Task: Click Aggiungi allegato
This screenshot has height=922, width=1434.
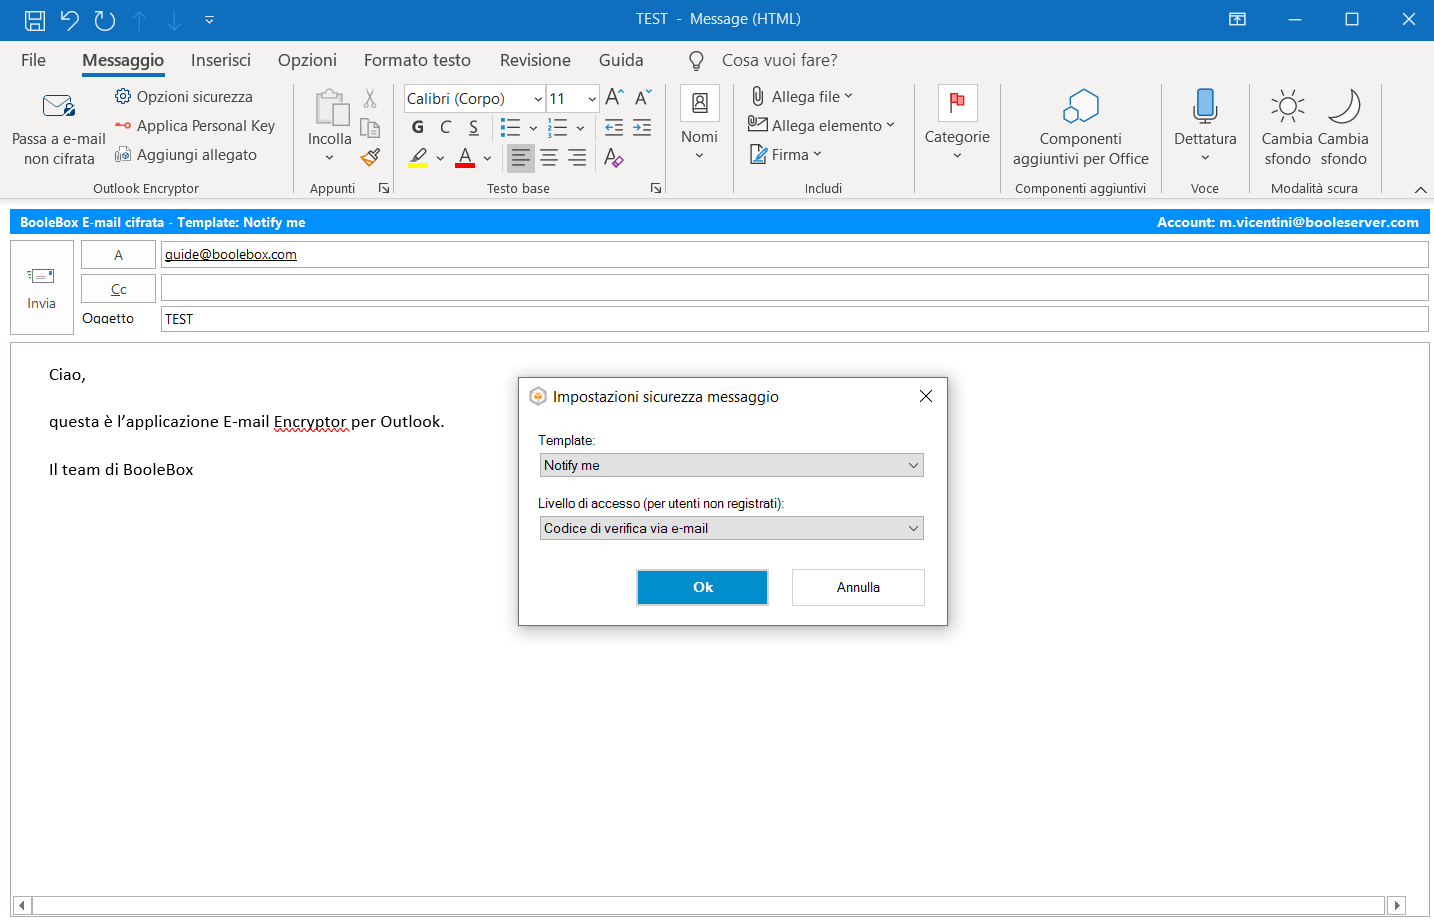Action: [x=186, y=155]
